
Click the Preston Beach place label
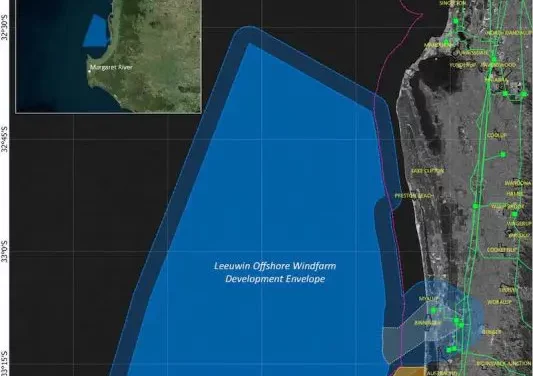click(x=414, y=196)
